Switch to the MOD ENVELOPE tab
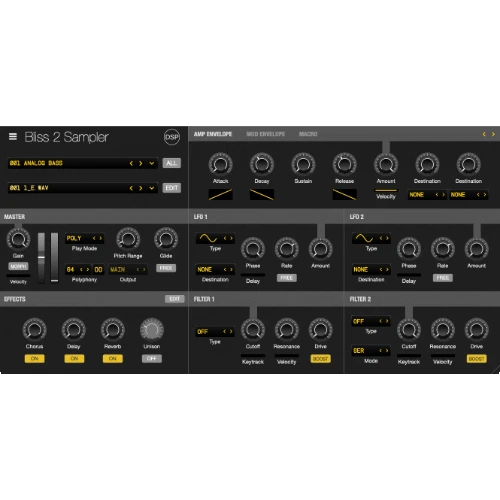The height and width of the screenshot is (500, 500). click(x=266, y=134)
